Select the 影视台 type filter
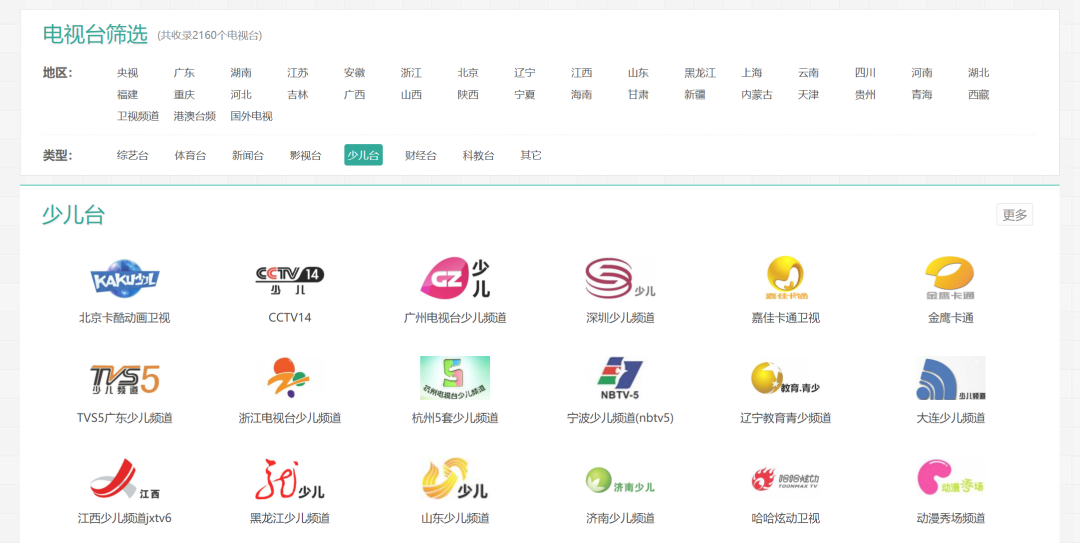Image resolution: width=1080 pixels, height=543 pixels. (306, 155)
